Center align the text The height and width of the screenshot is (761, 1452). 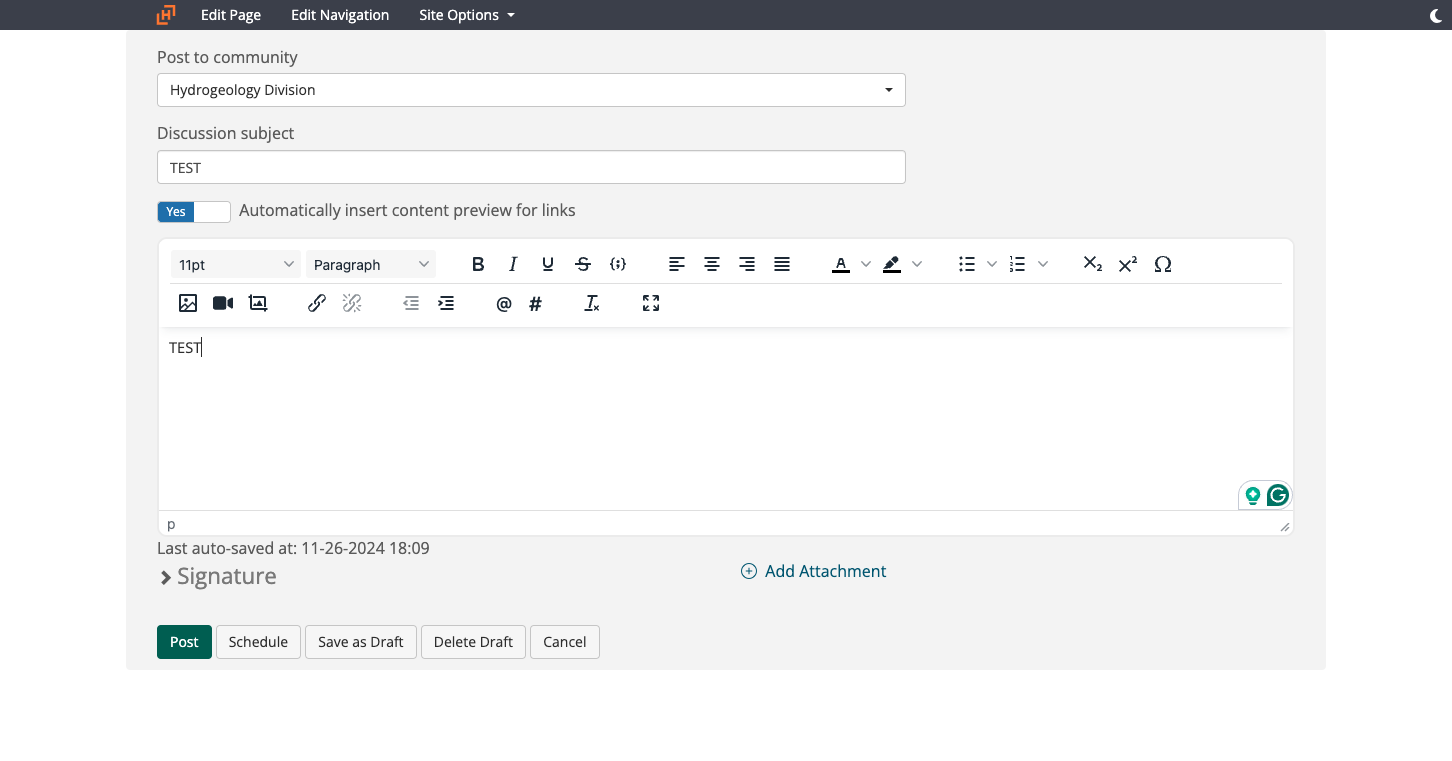712,264
